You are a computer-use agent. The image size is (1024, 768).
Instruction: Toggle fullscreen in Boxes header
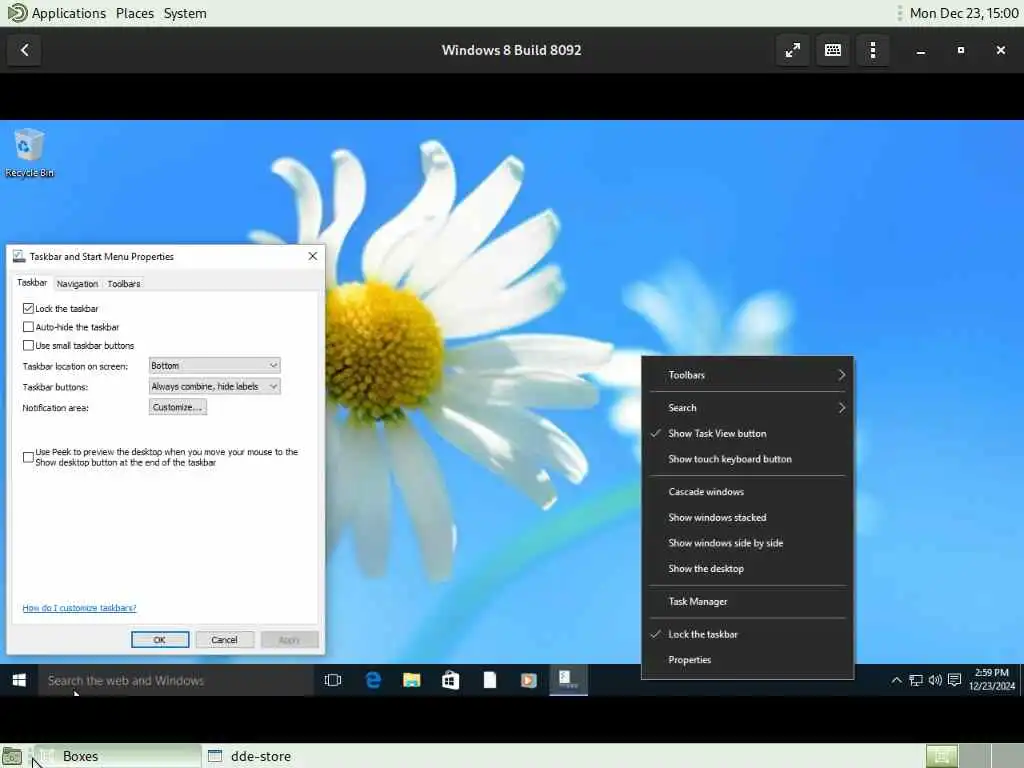pyautogui.click(x=793, y=50)
